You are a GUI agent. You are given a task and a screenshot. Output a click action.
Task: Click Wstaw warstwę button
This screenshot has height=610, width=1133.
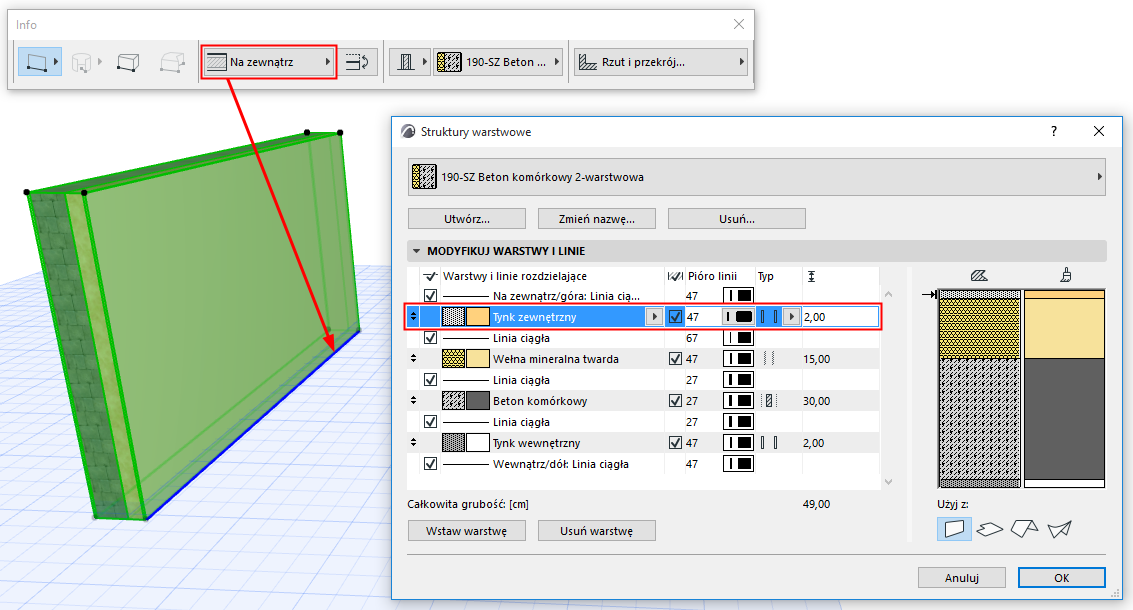(x=467, y=530)
